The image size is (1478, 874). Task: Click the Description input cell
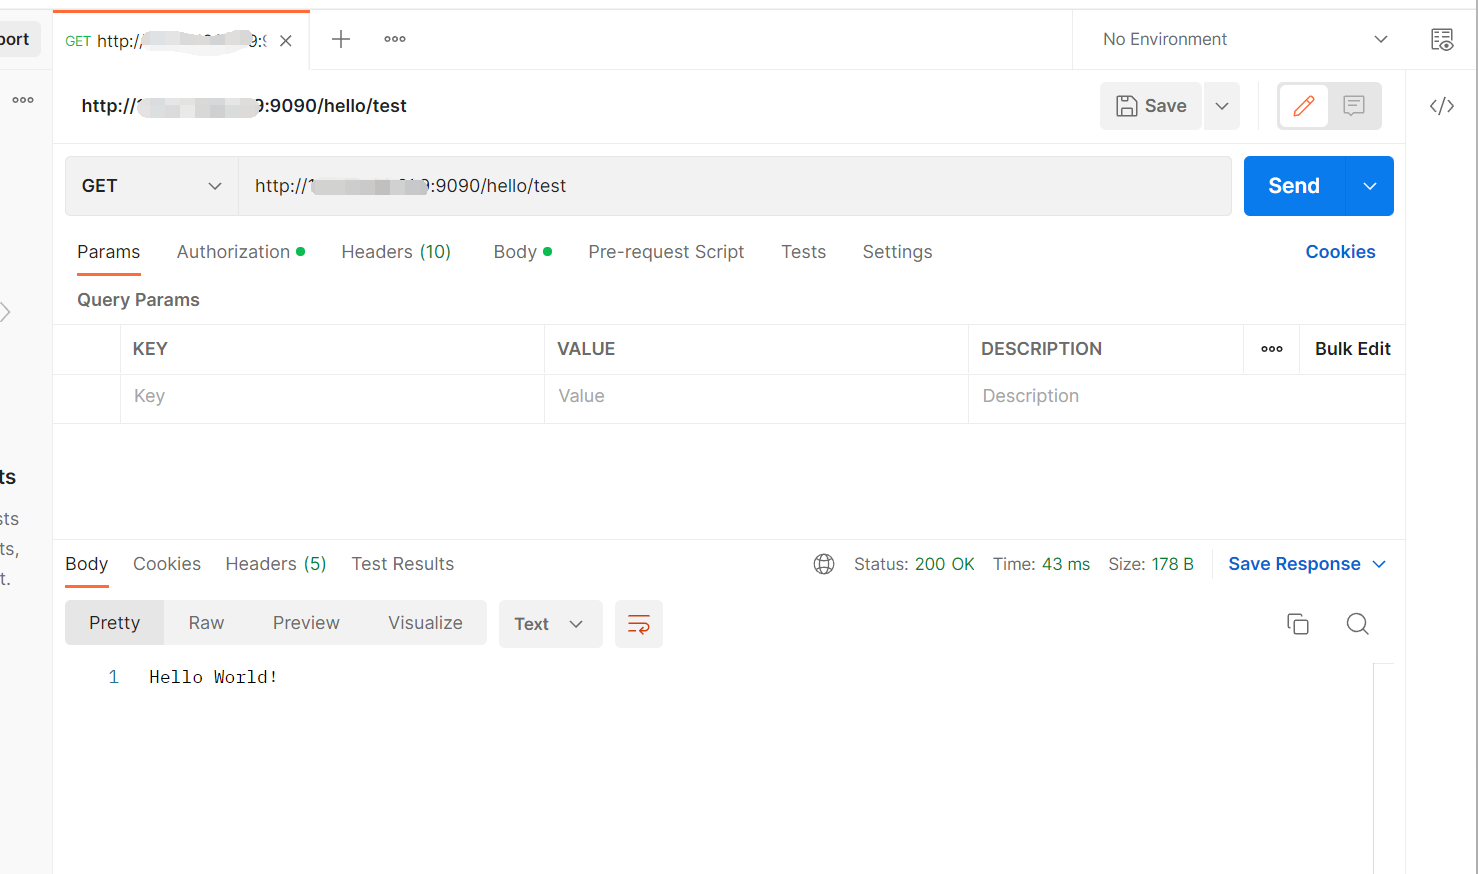coord(1186,396)
